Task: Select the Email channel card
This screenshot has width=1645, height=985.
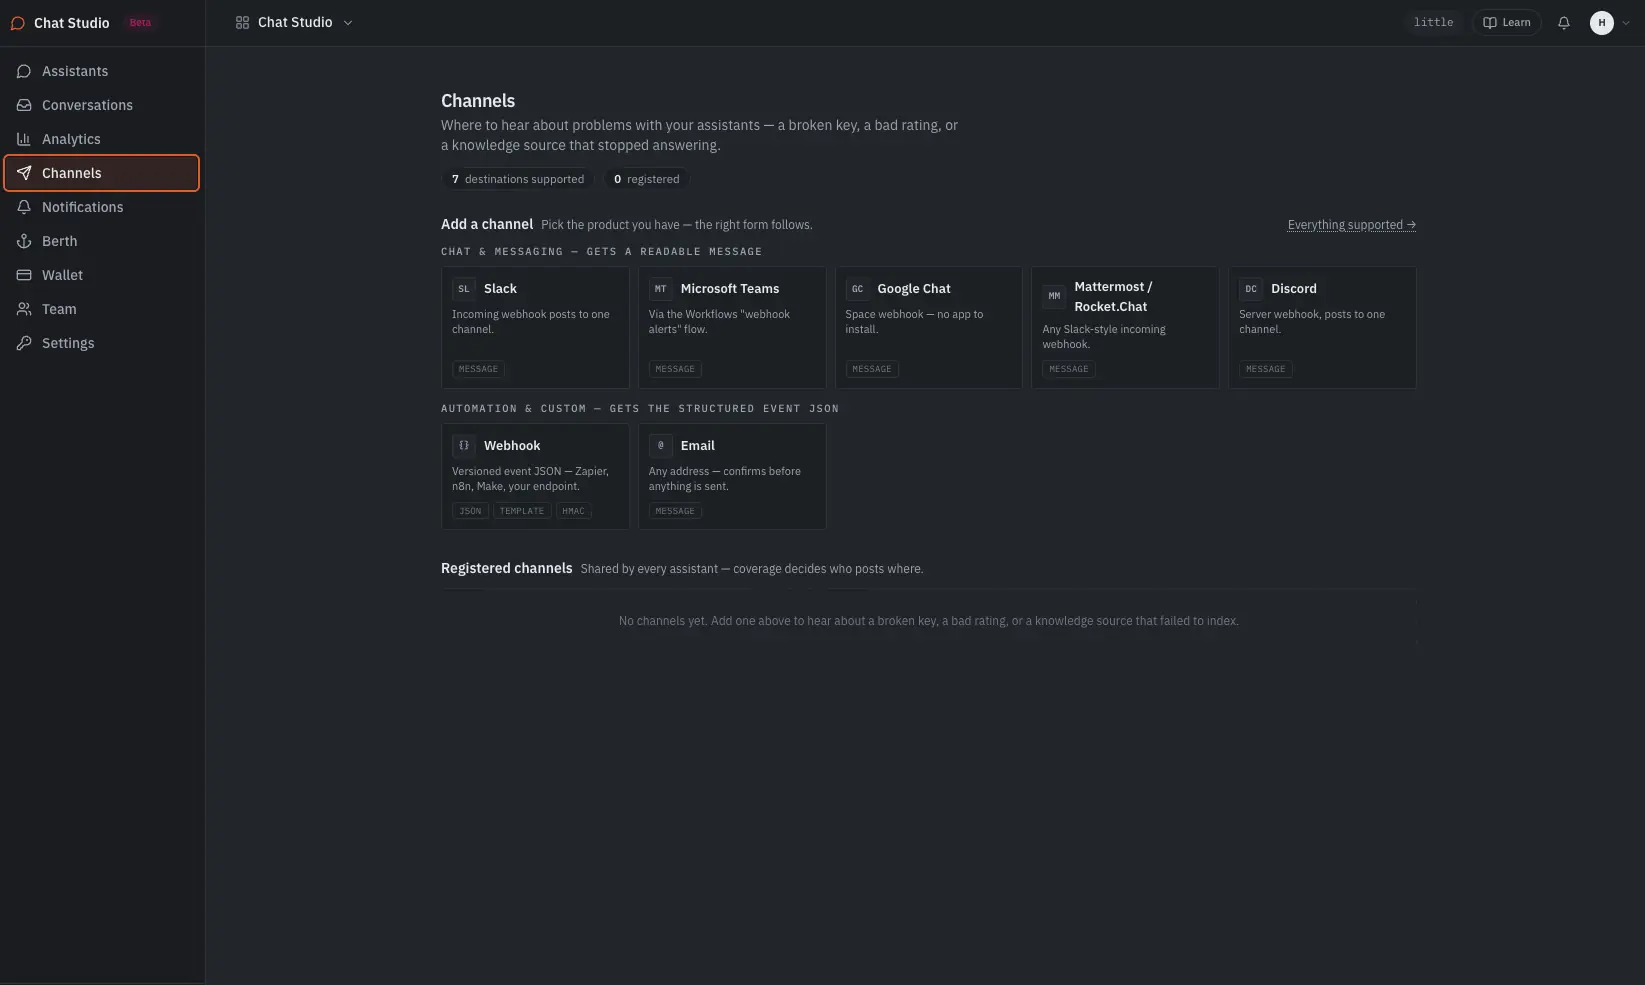Action: tap(732, 476)
